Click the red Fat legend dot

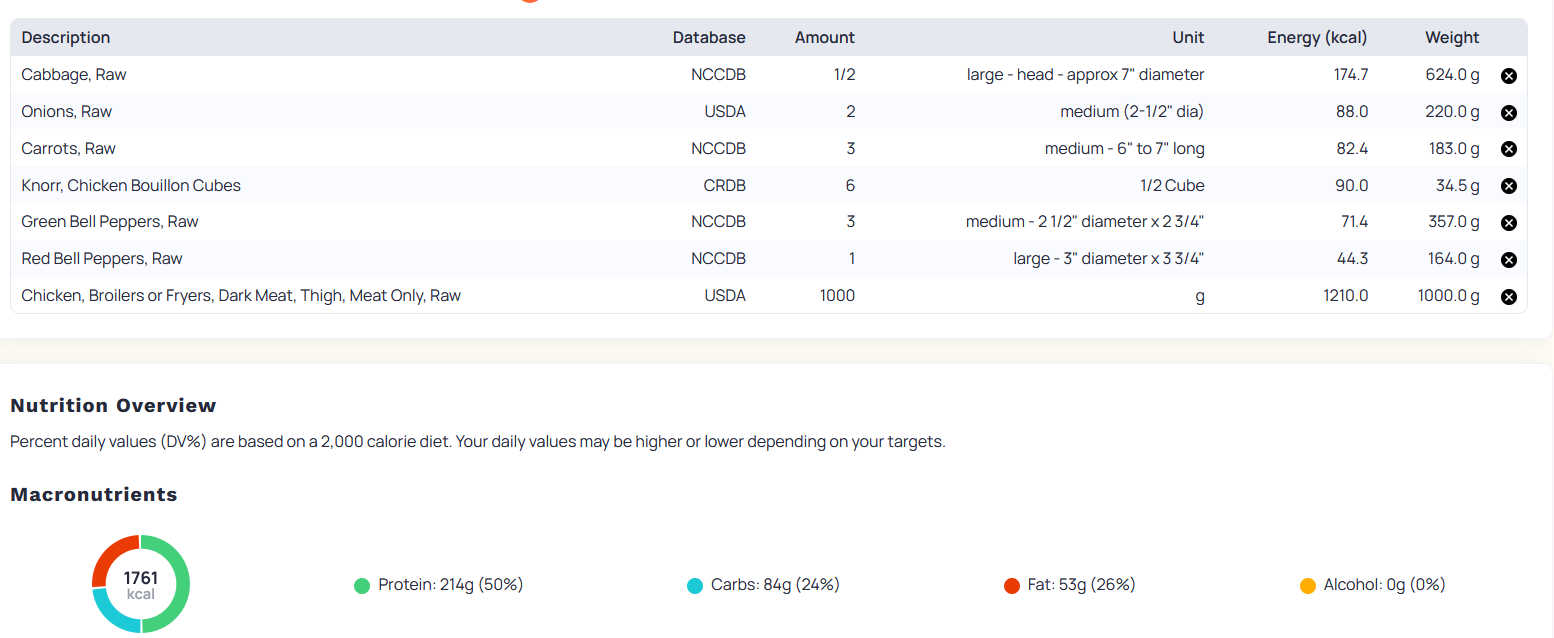coord(1012,586)
